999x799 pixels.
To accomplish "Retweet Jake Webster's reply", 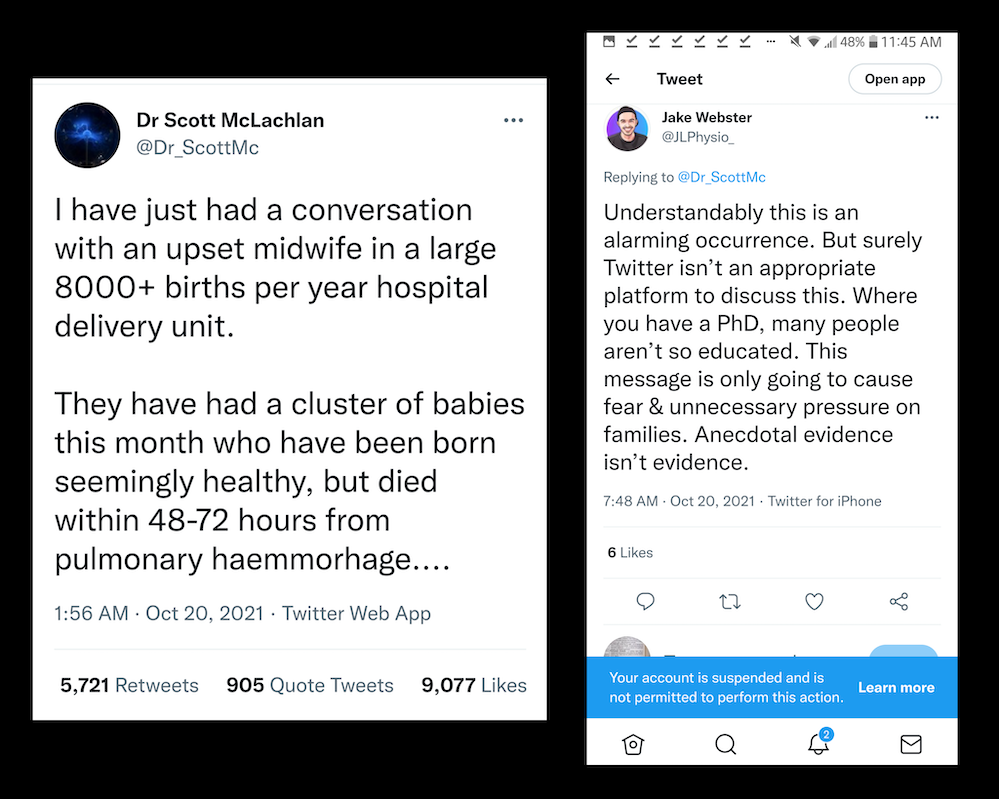I will (x=730, y=601).
